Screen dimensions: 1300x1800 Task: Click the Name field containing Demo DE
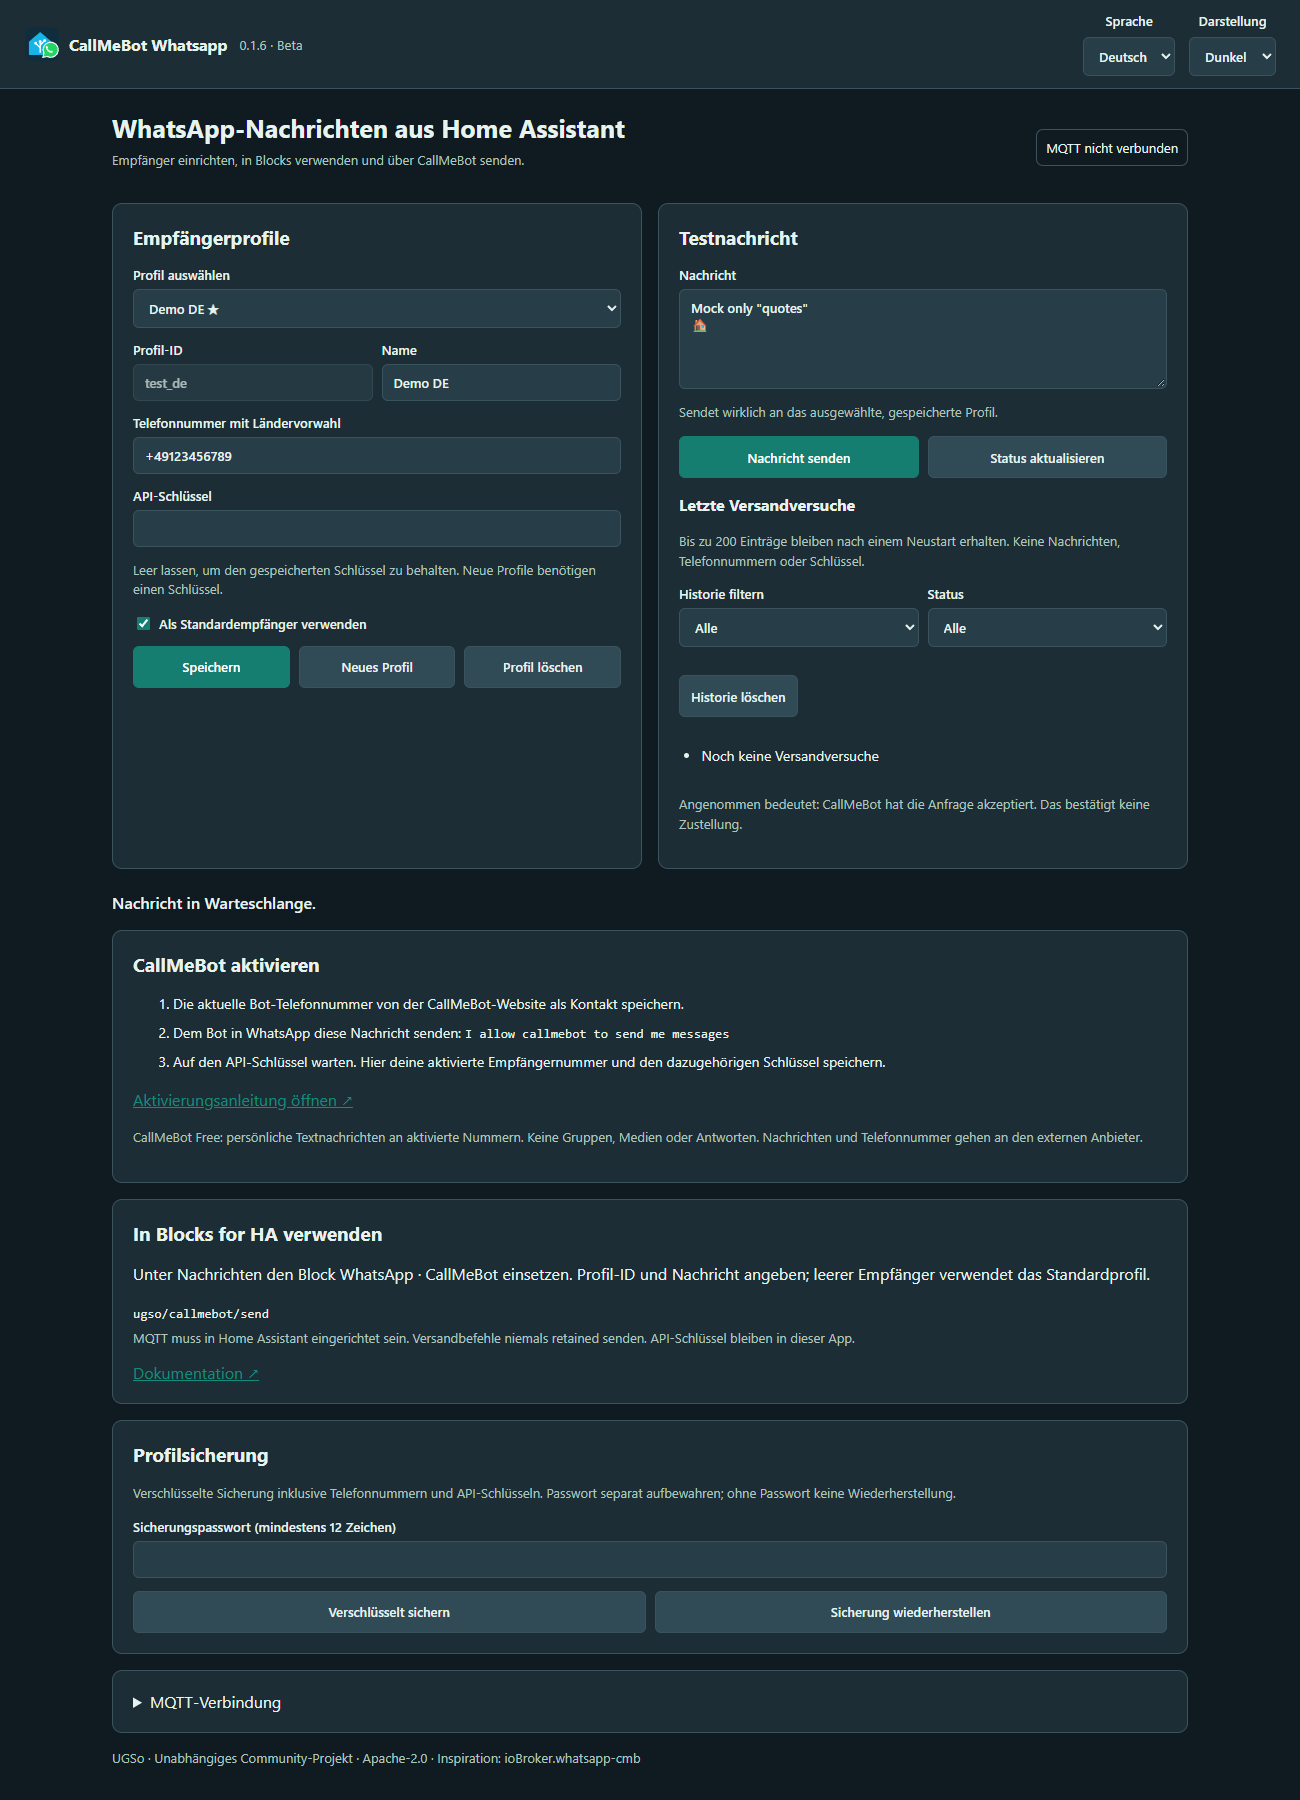pyautogui.click(x=501, y=383)
